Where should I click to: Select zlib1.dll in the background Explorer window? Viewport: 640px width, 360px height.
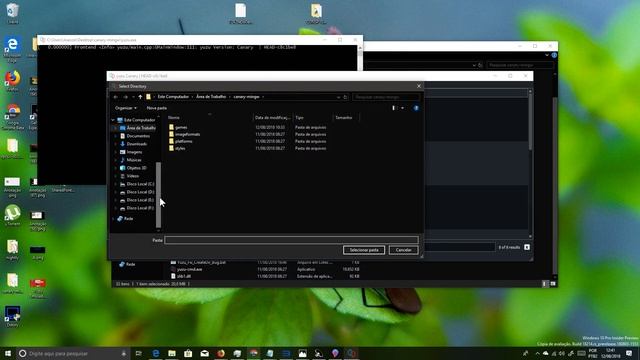coord(184,276)
